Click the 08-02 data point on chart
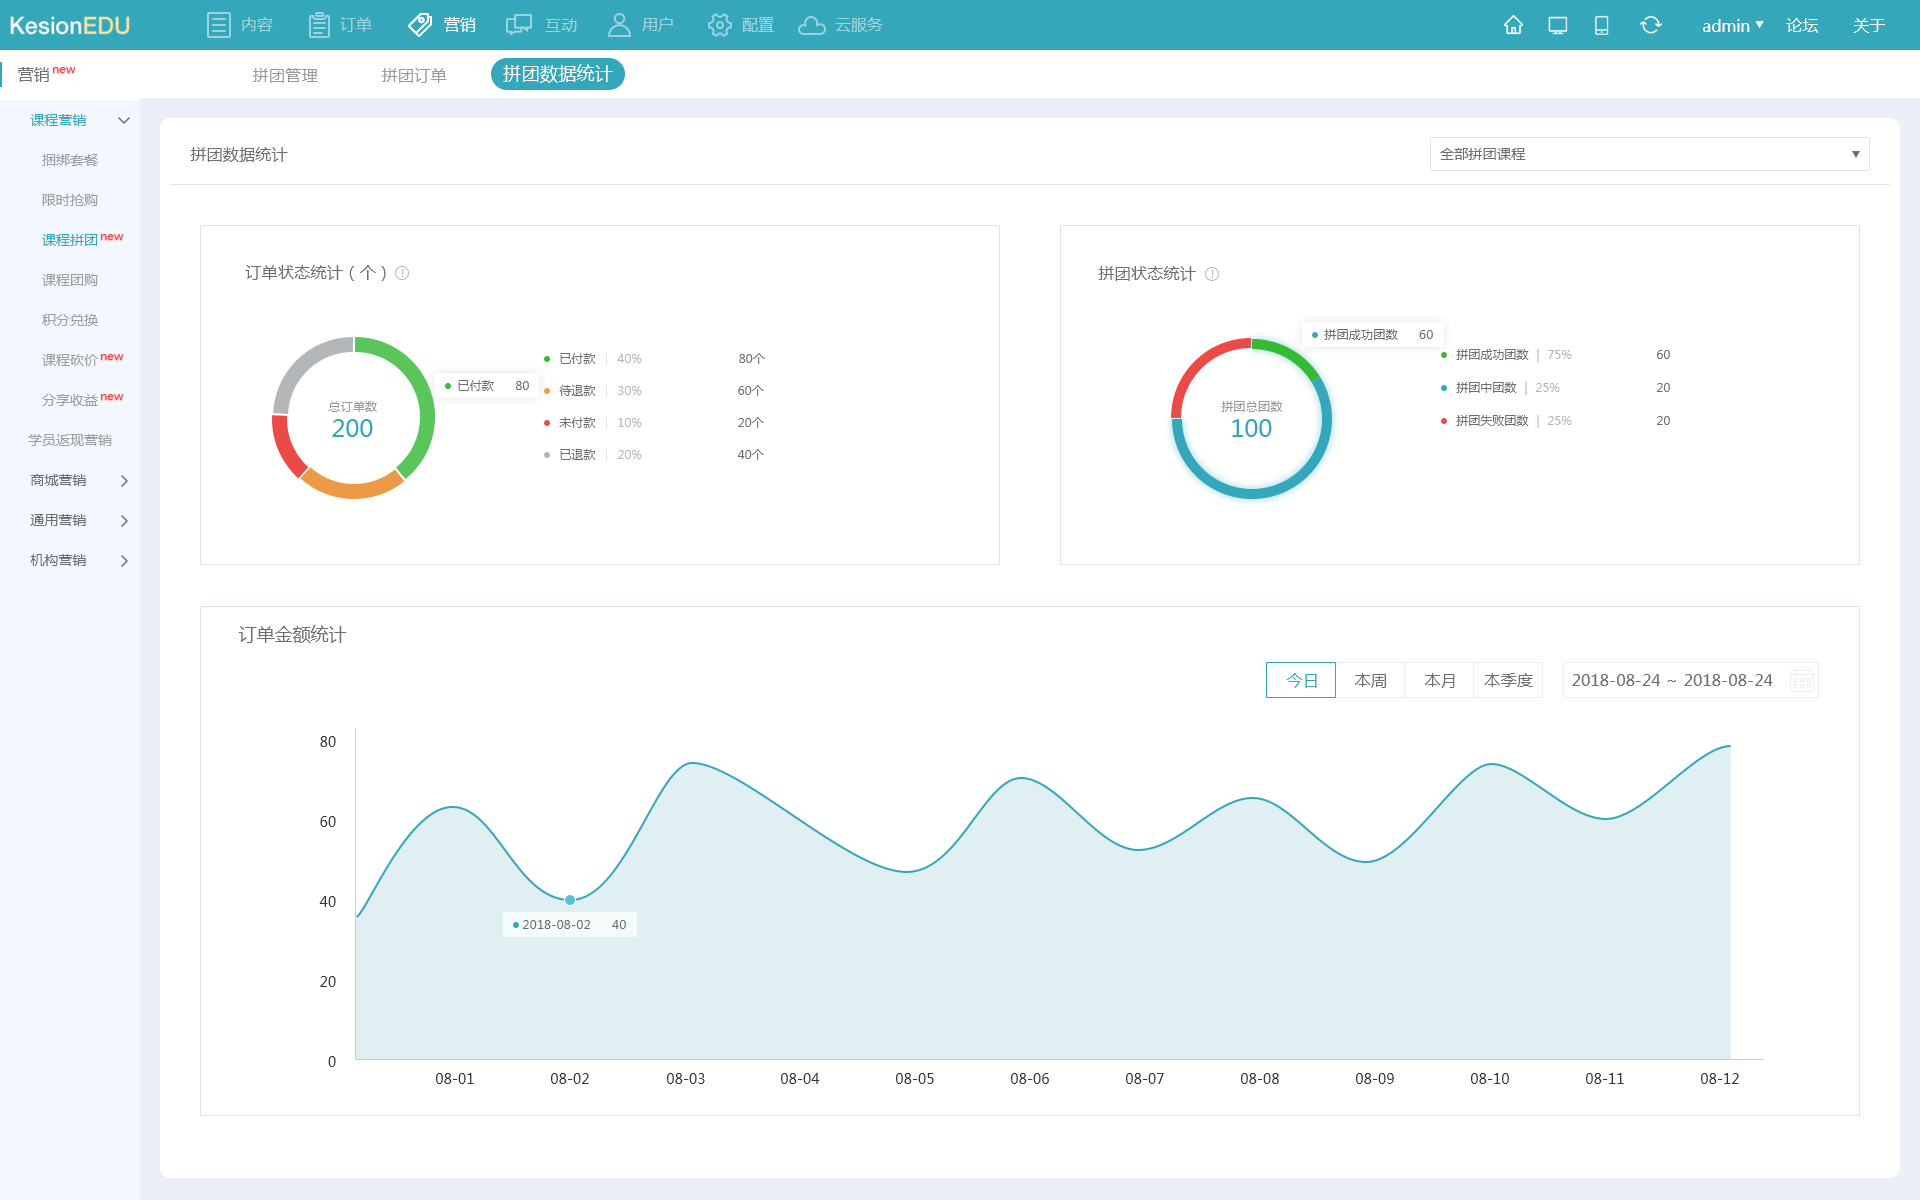This screenshot has width=1920, height=1200. pos(570,900)
